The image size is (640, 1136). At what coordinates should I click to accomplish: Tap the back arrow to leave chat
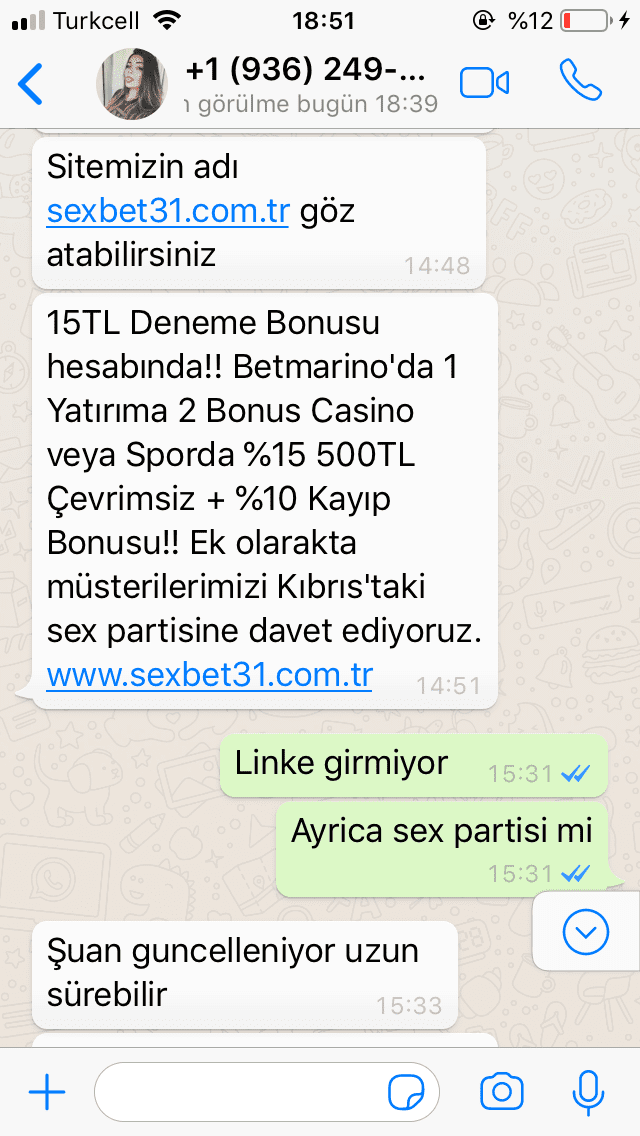click(x=30, y=83)
